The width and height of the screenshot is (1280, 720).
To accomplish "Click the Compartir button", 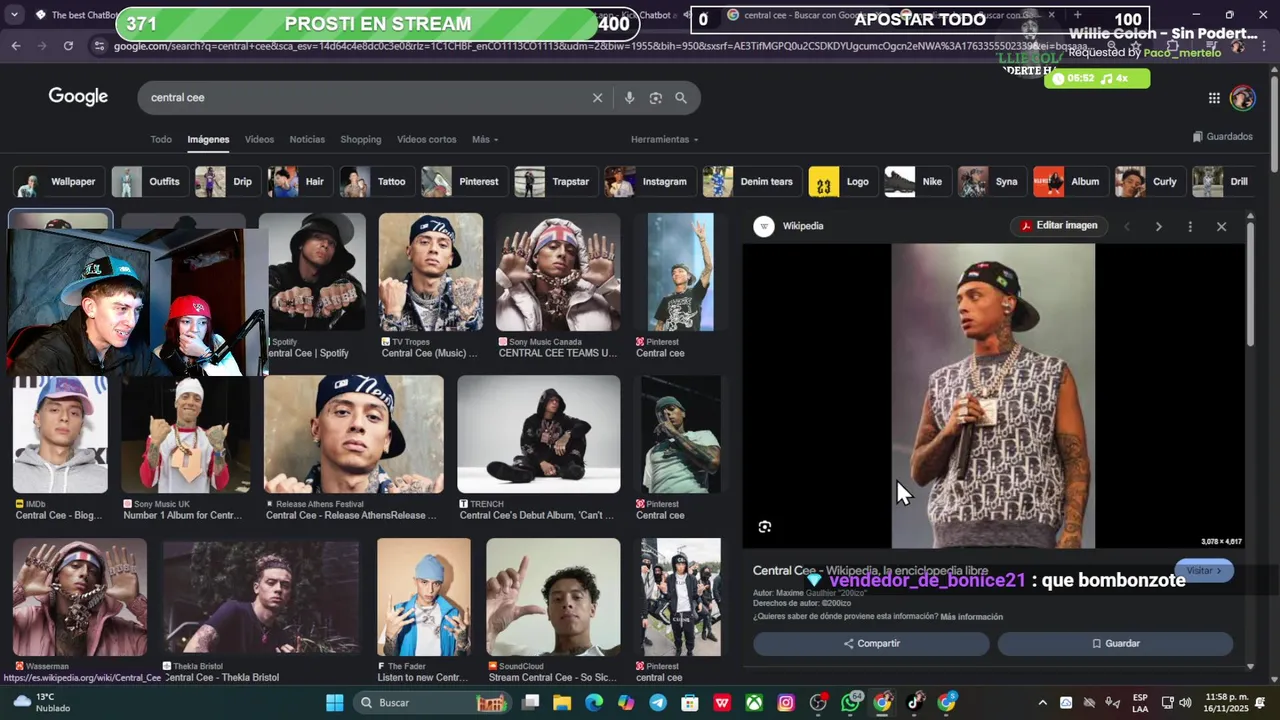I will 871,644.
